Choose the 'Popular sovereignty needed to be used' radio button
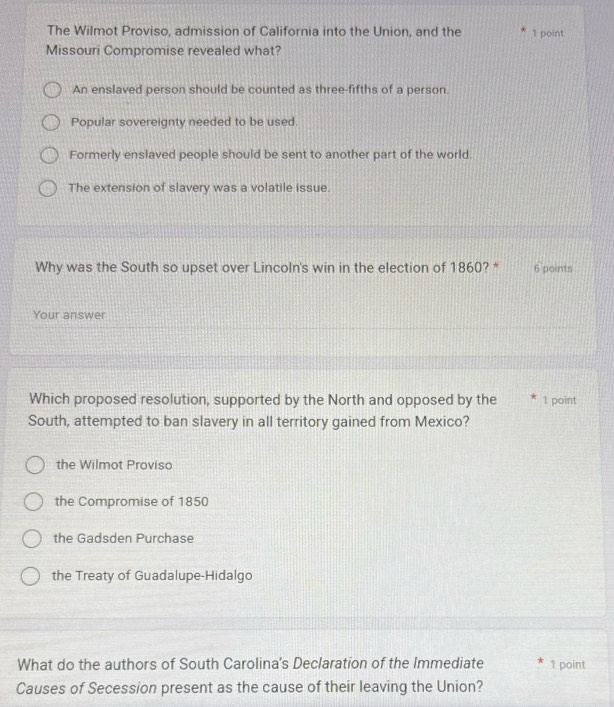This screenshot has width=614, height=707. tap(50, 122)
